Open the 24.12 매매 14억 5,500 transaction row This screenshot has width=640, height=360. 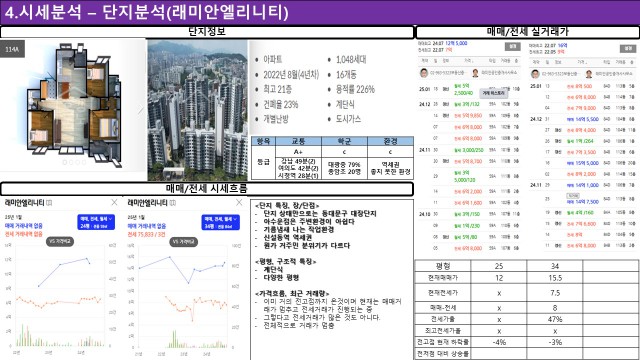point(582,119)
